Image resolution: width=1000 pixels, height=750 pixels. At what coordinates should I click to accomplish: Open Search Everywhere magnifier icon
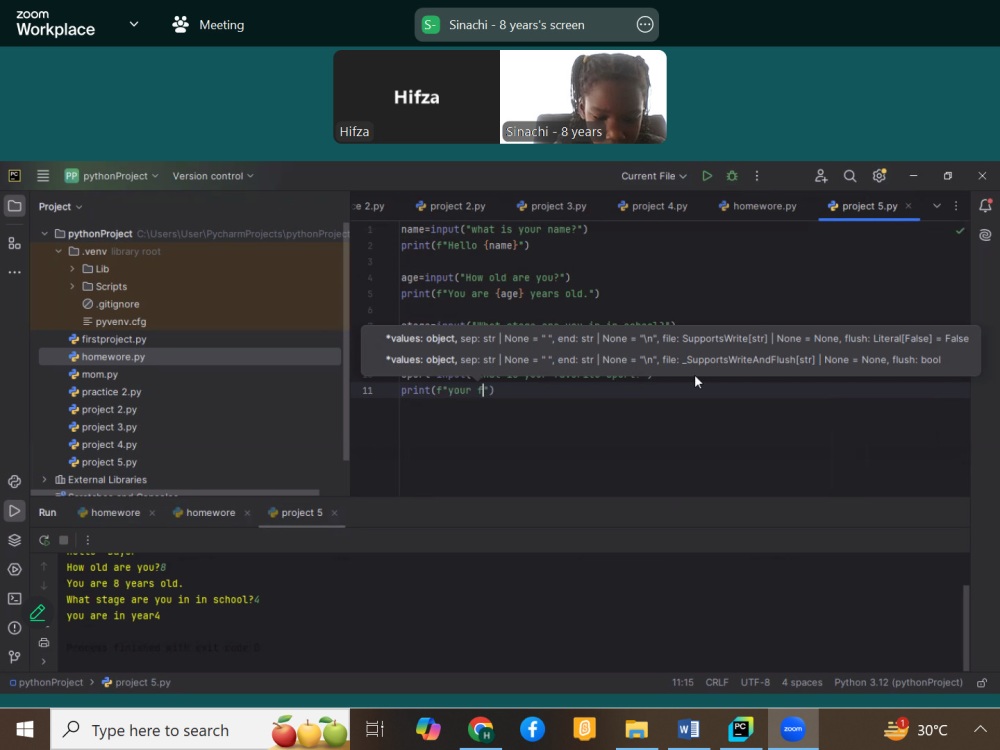point(849,175)
